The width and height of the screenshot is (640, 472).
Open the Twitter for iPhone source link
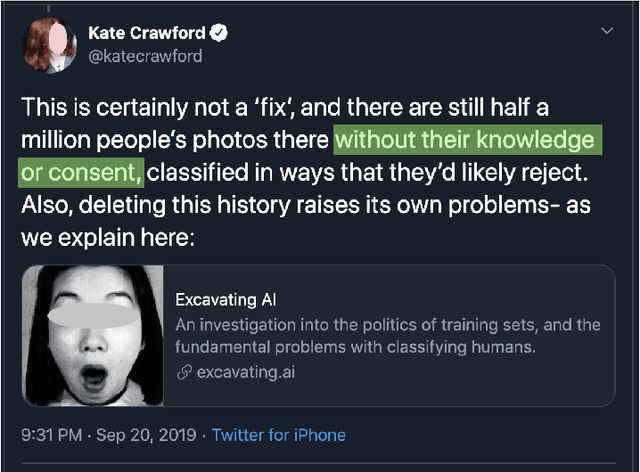(279, 435)
